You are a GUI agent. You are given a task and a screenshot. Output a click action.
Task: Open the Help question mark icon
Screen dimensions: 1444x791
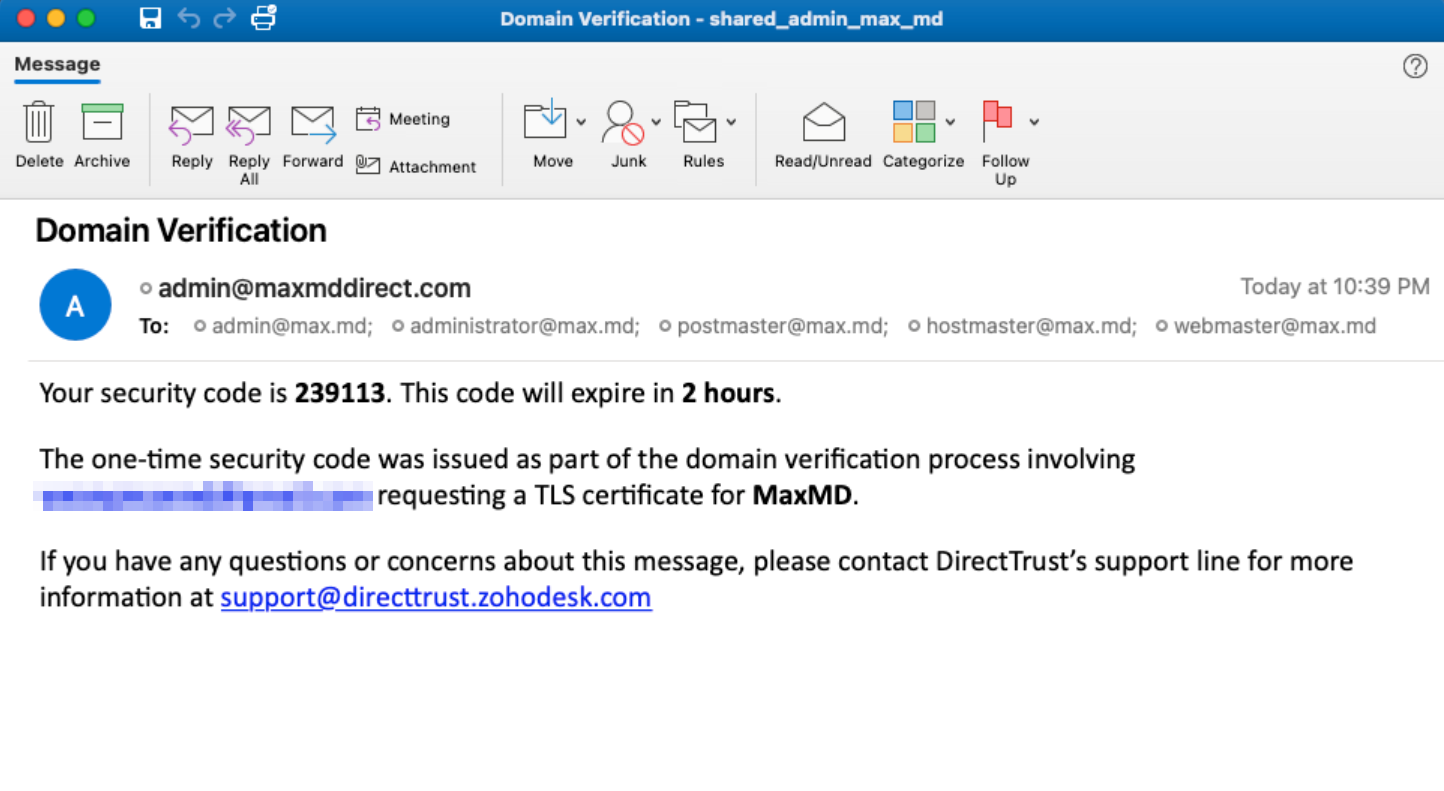point(1415,66)
